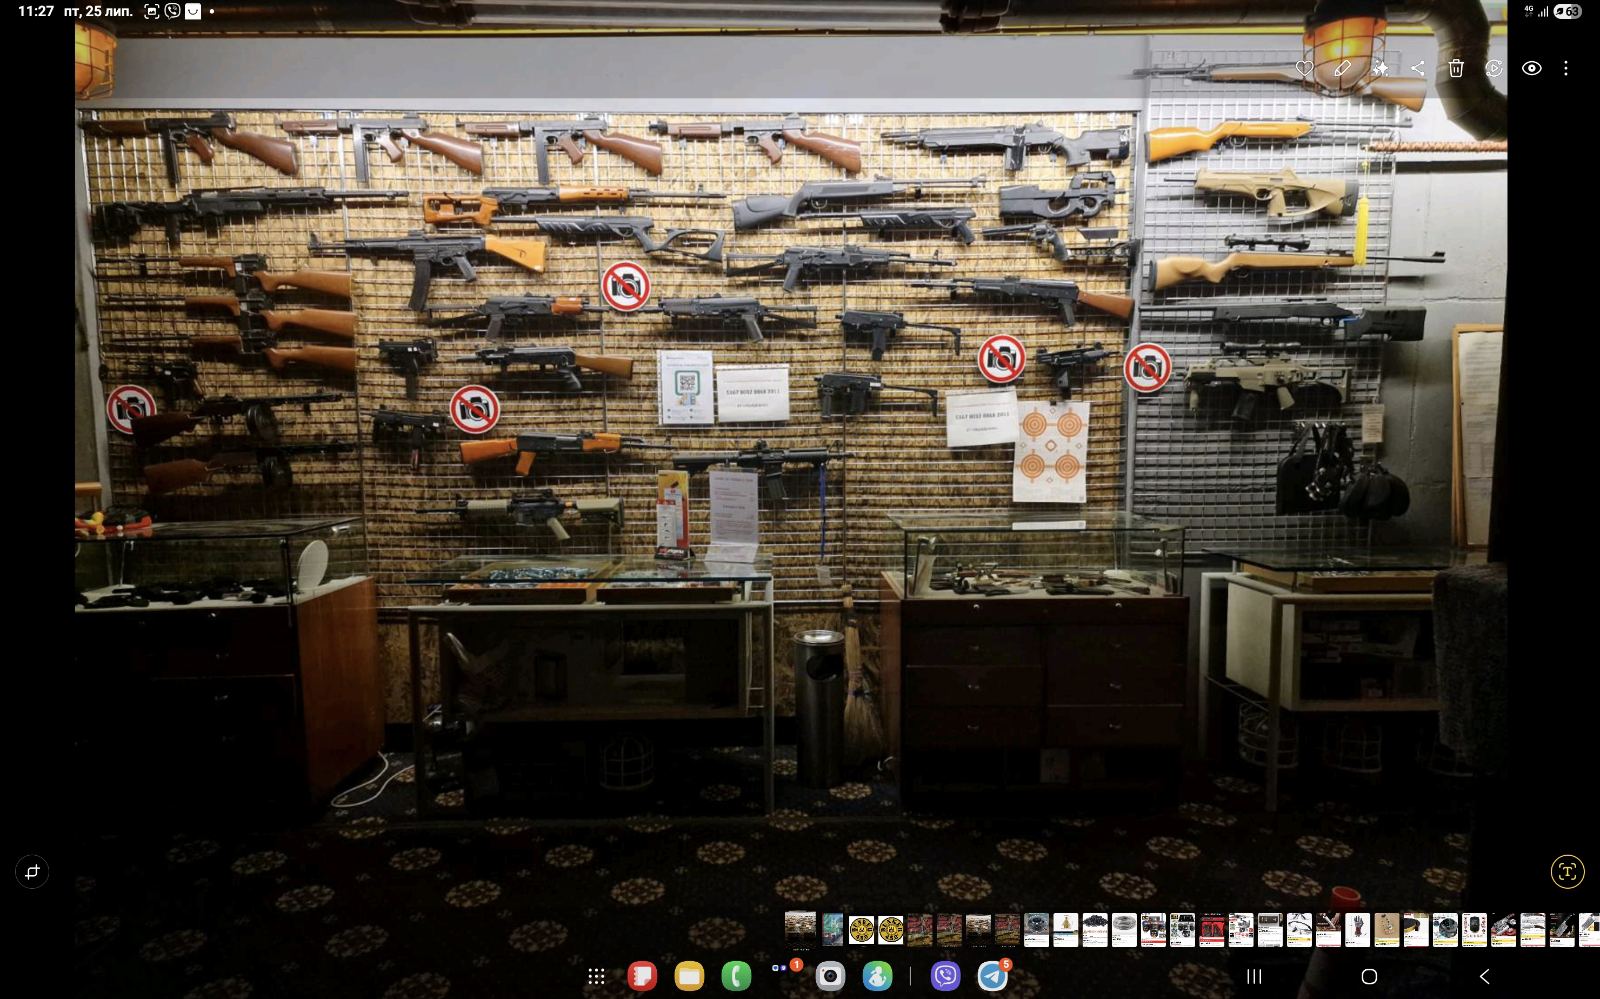
Task: Tap the extract text icon
Action: pos(1567,871)
